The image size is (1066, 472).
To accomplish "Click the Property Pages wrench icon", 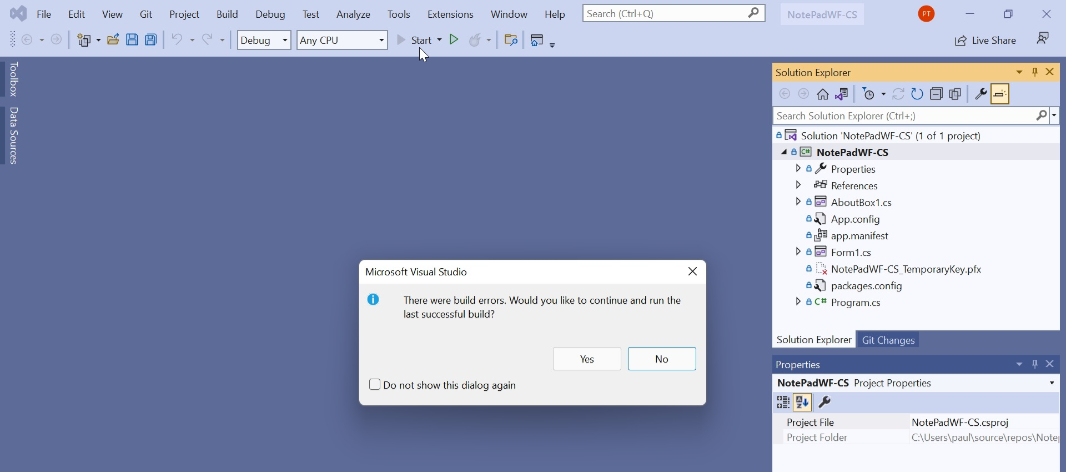I will 824,402.
